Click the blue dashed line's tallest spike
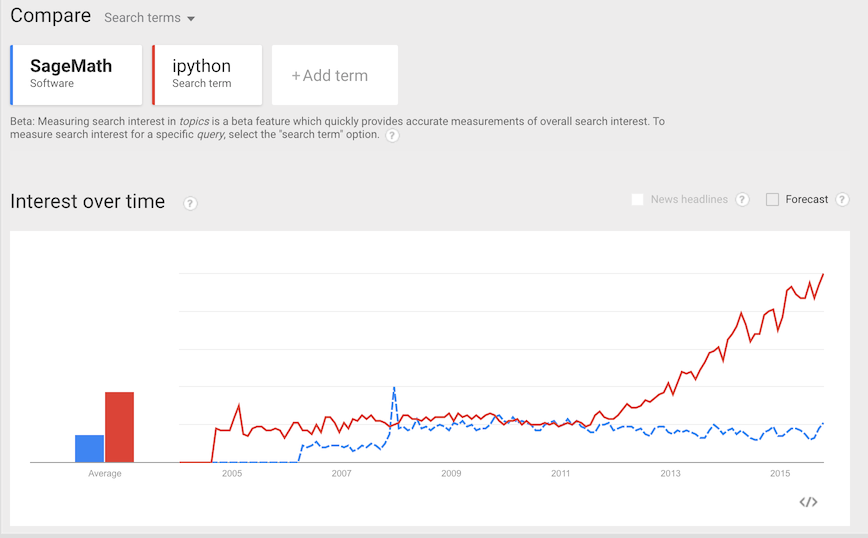The height and width of the screenshot is (538, 868). [394, 388]
